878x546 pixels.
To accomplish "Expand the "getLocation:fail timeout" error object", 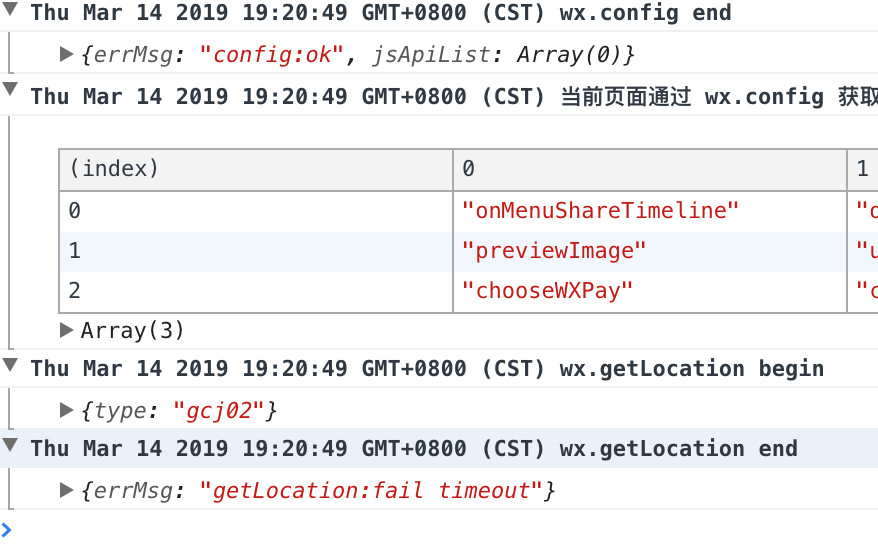I will coord(67,489).
